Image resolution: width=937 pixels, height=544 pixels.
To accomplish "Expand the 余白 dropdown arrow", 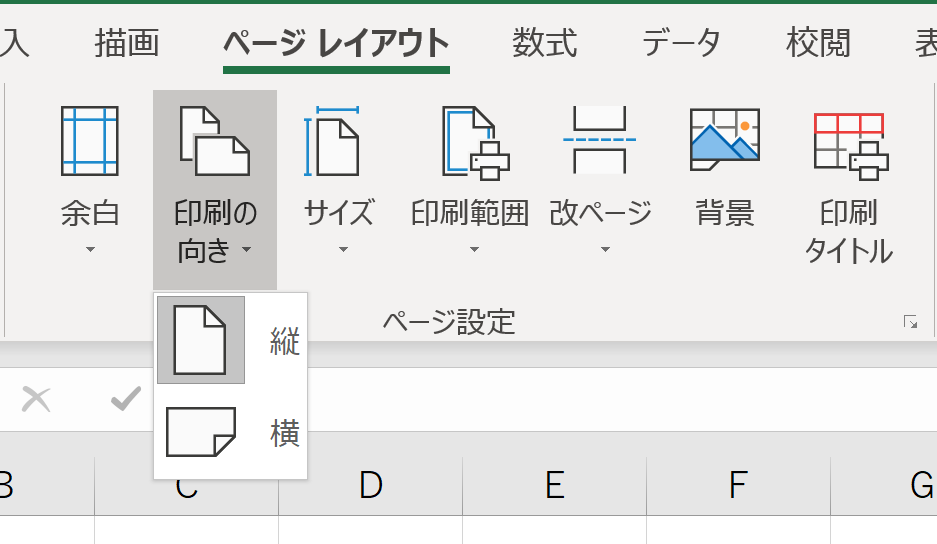I will (x=90, y=249).
